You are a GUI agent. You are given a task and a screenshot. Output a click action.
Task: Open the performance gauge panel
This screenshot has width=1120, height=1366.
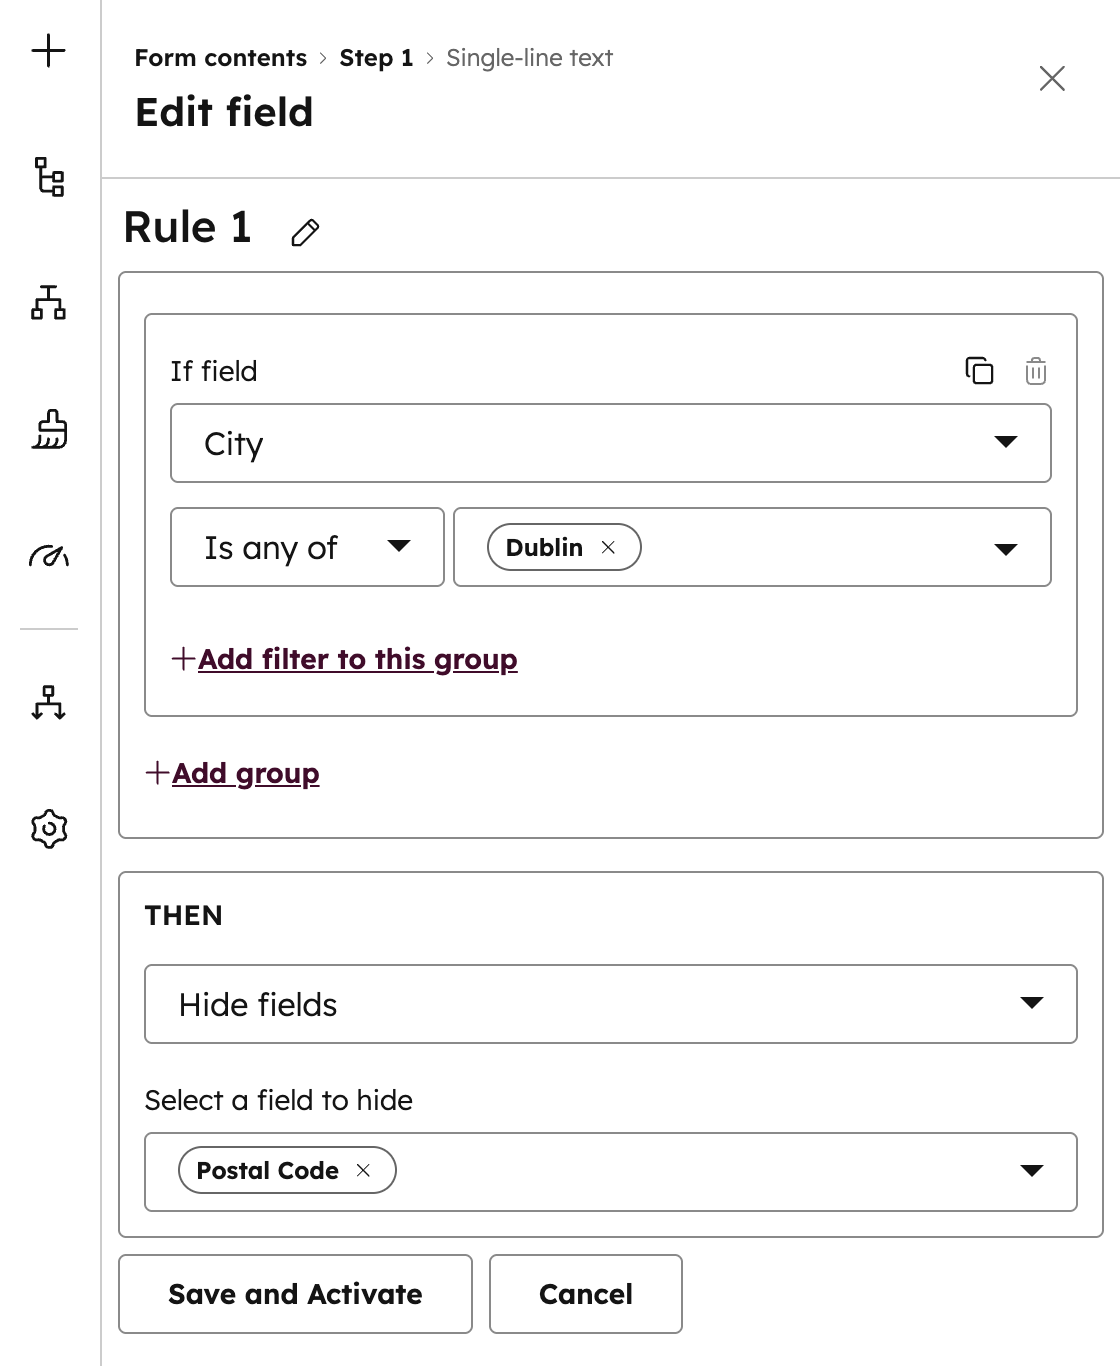pos(47,558)
